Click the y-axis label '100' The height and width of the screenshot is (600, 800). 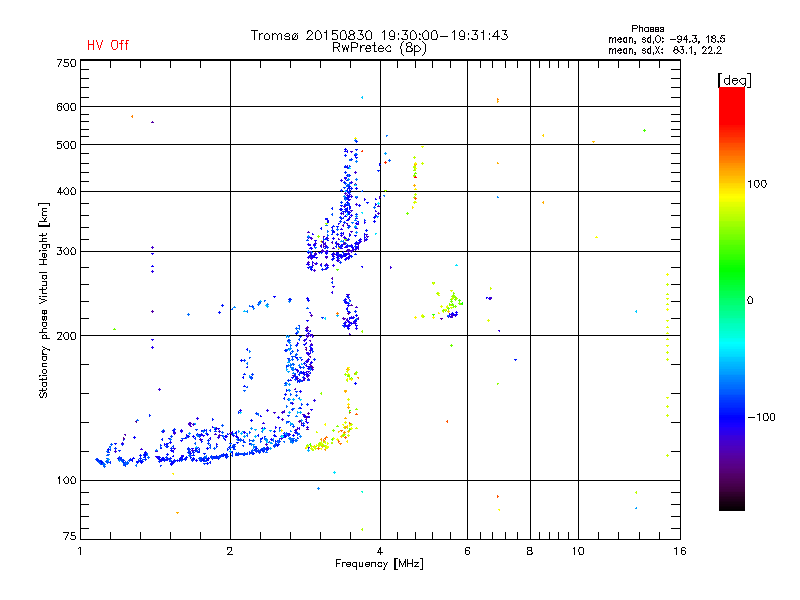click(66, 480)
